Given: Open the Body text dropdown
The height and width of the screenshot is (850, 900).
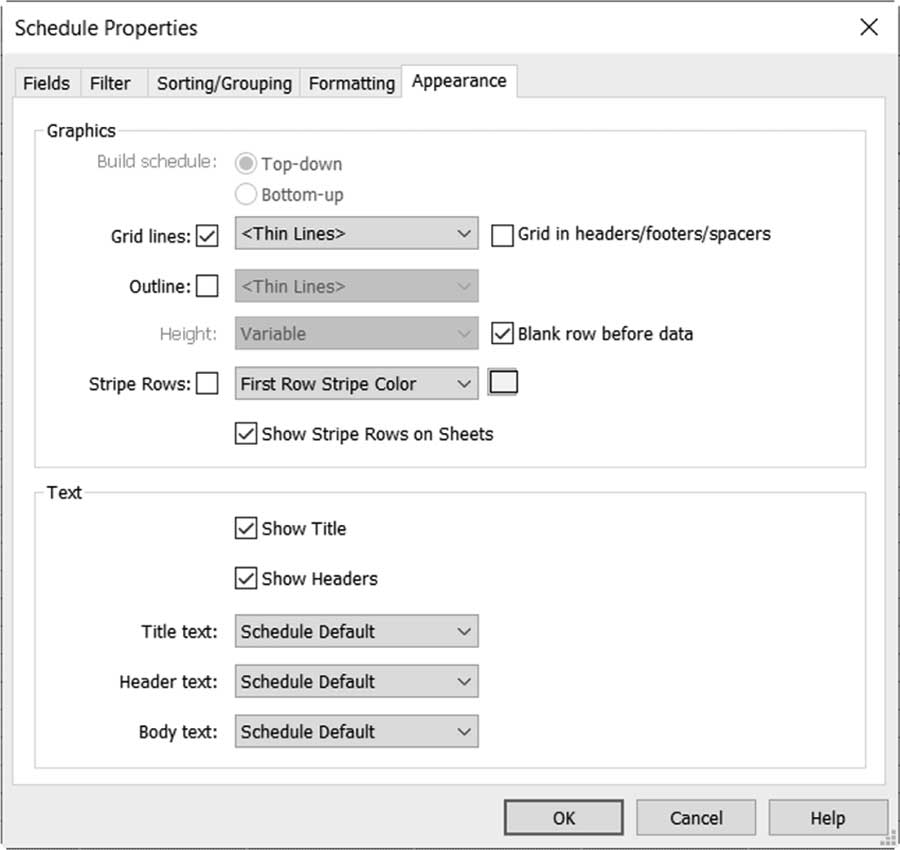Looking at the screenshot, I should point(356,731).
